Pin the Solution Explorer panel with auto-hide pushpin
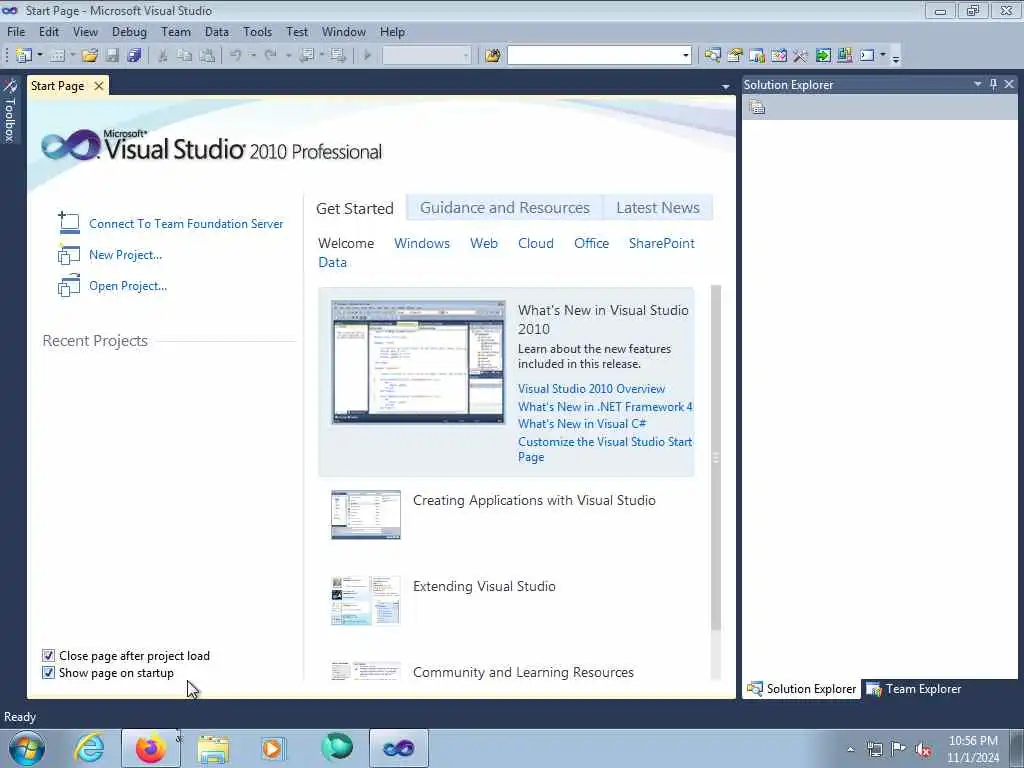This screenshot has width=1024, height=768. click(x=993, y=84)
